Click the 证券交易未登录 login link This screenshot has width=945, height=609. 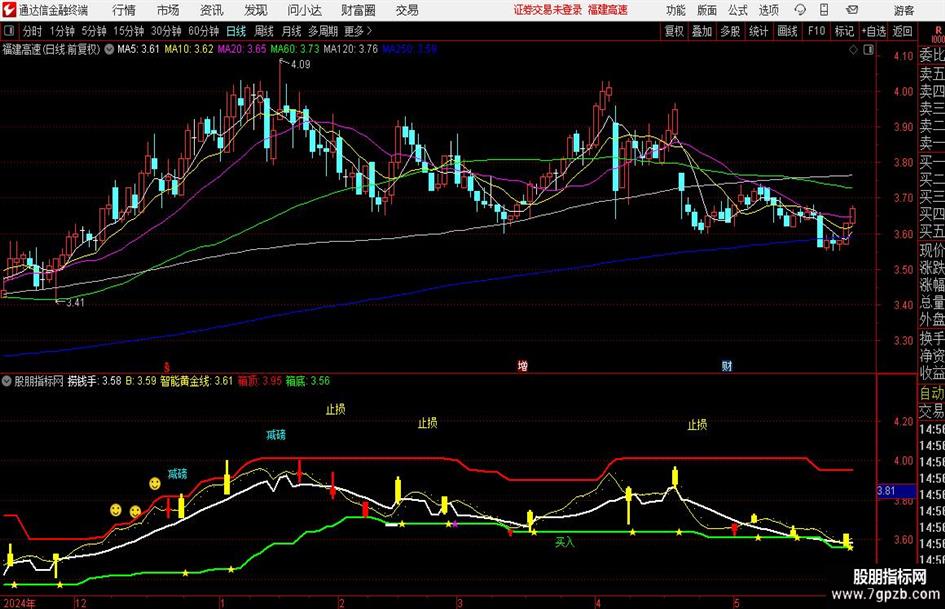pos(548,10)
